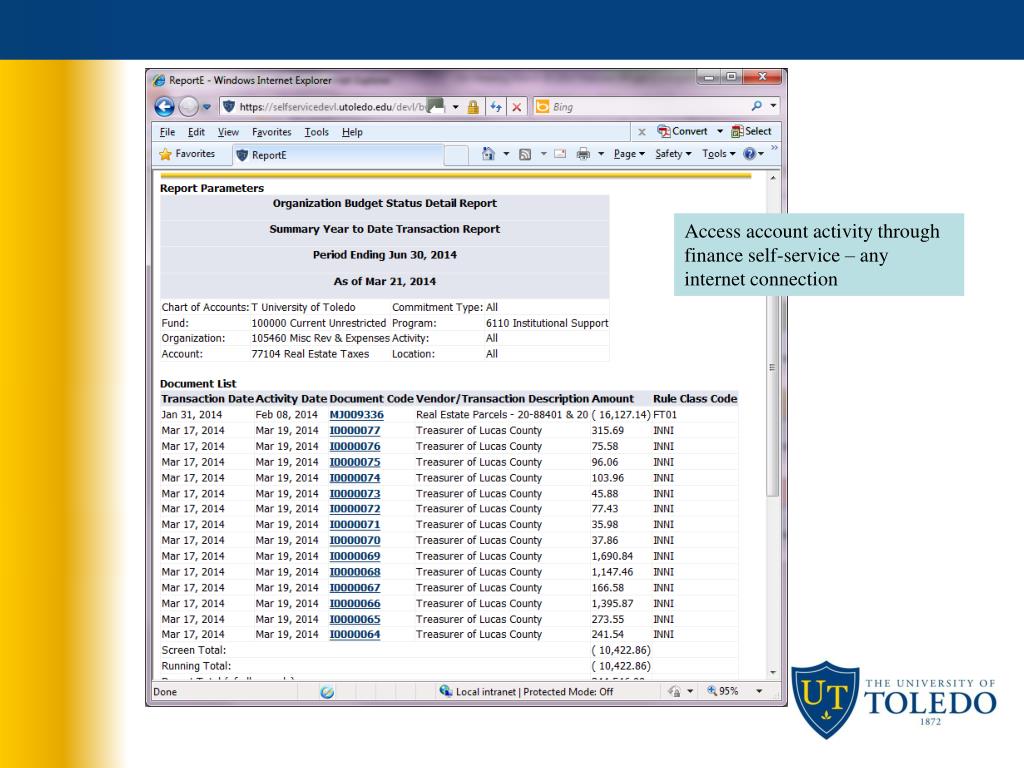Click the Local intranet Protected Mode status
Viewport: 1024px width, 768px height.
tap(526, 692)
